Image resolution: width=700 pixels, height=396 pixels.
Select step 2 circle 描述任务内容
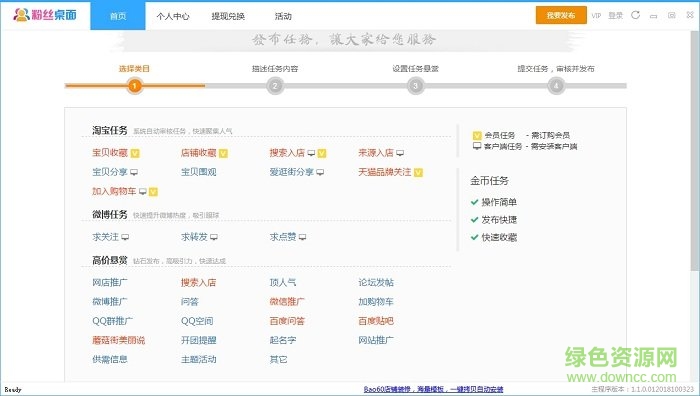pyautogui.click(x=275, y=86)
